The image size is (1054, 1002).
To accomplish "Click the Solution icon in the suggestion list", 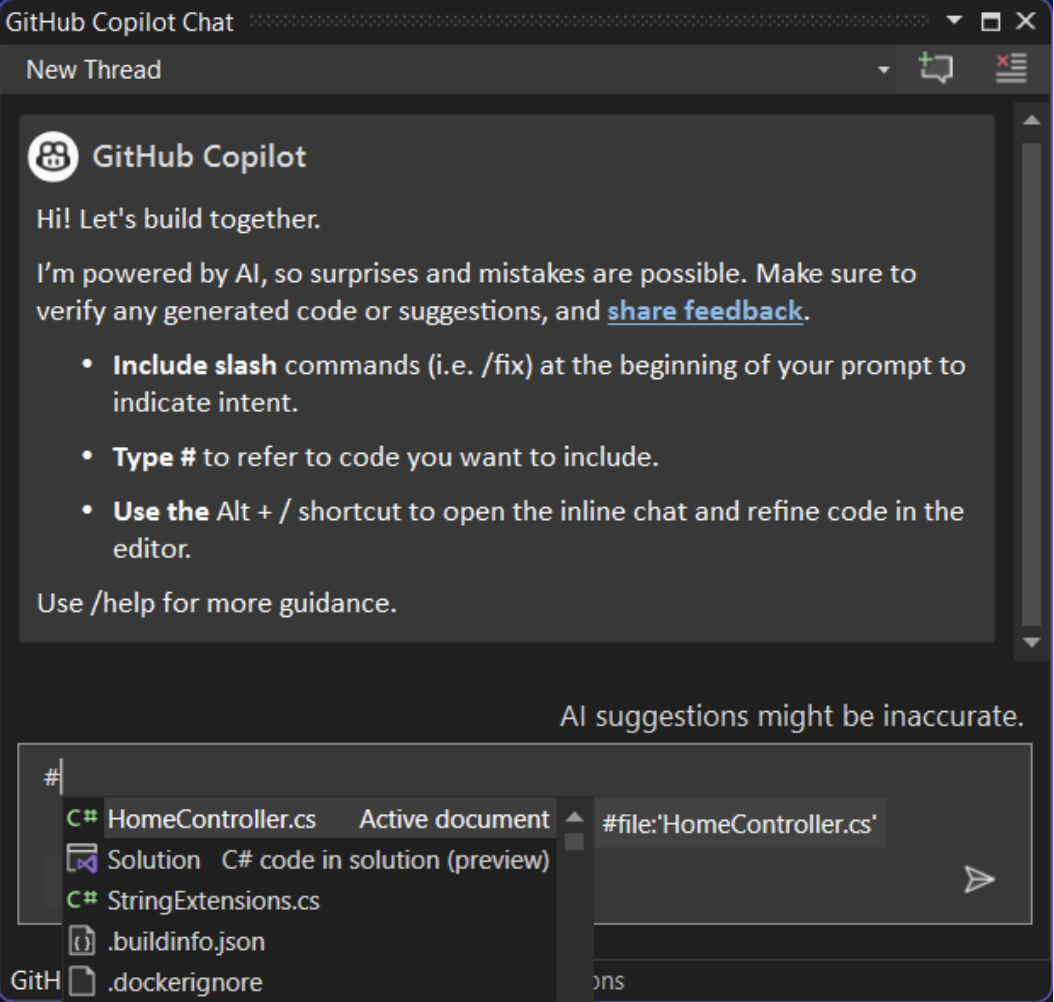I will tap(82, 860).
